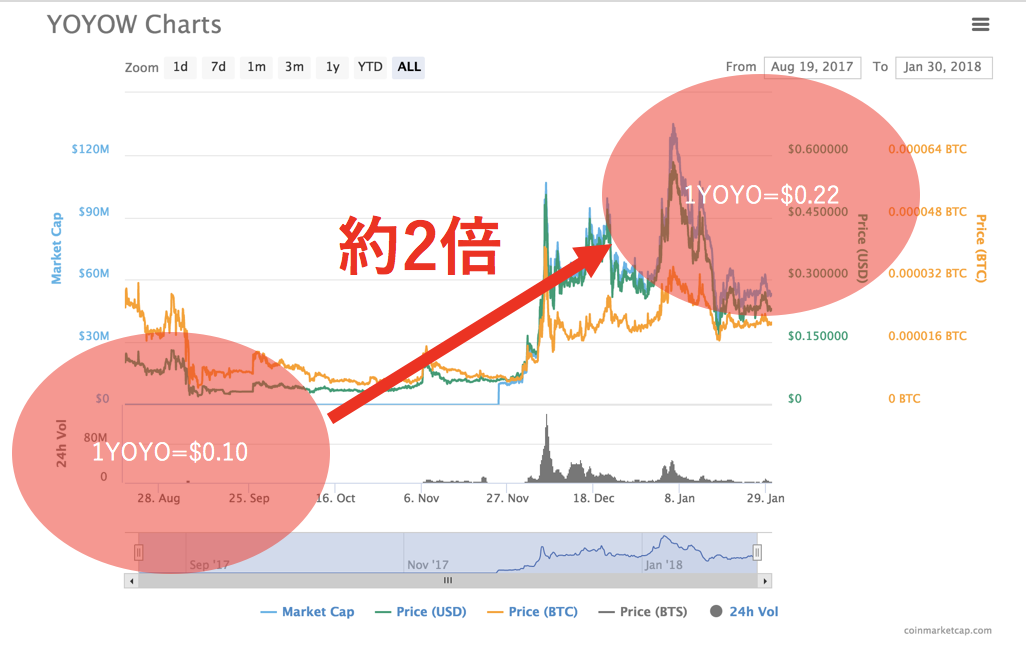Viewport: 1026px width, 648px height.
Task: Click the Nov '17 navigator label
Action: 428,565
